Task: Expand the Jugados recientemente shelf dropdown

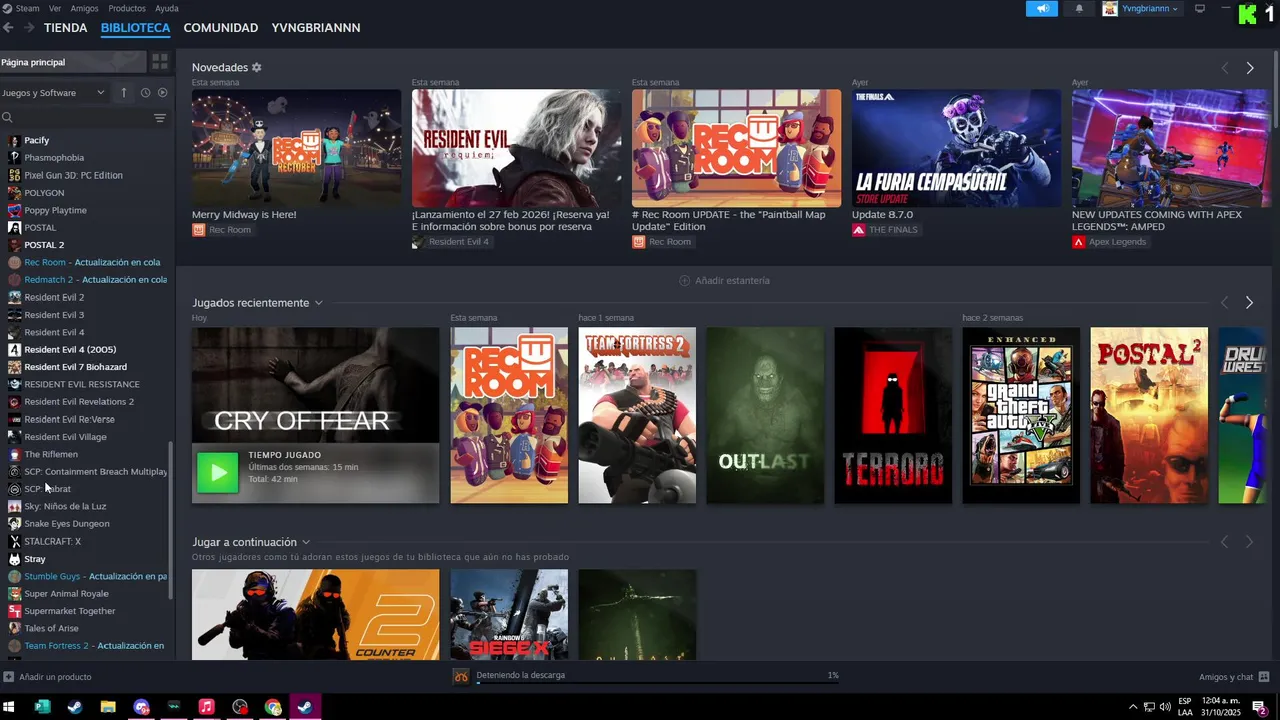Action: 318,303
